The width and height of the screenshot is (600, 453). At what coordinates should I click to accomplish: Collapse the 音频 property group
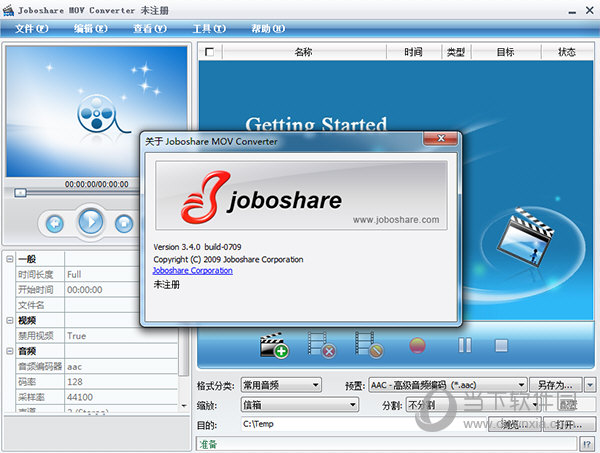(x=10, y=351)
